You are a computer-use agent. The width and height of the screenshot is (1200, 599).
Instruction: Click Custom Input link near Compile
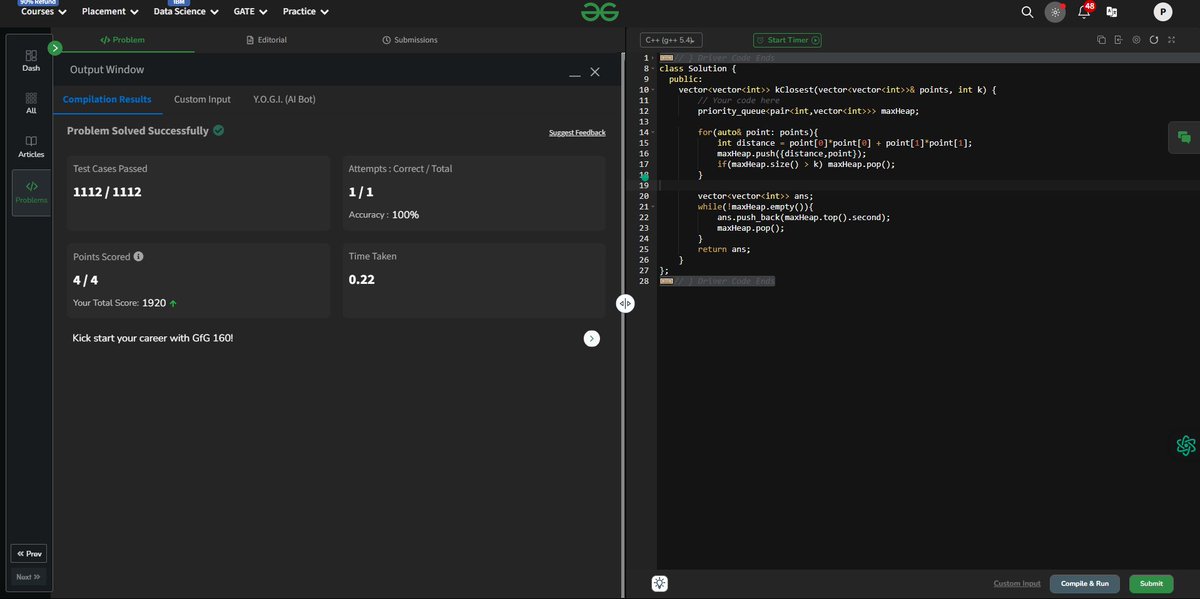point(1017,583)
